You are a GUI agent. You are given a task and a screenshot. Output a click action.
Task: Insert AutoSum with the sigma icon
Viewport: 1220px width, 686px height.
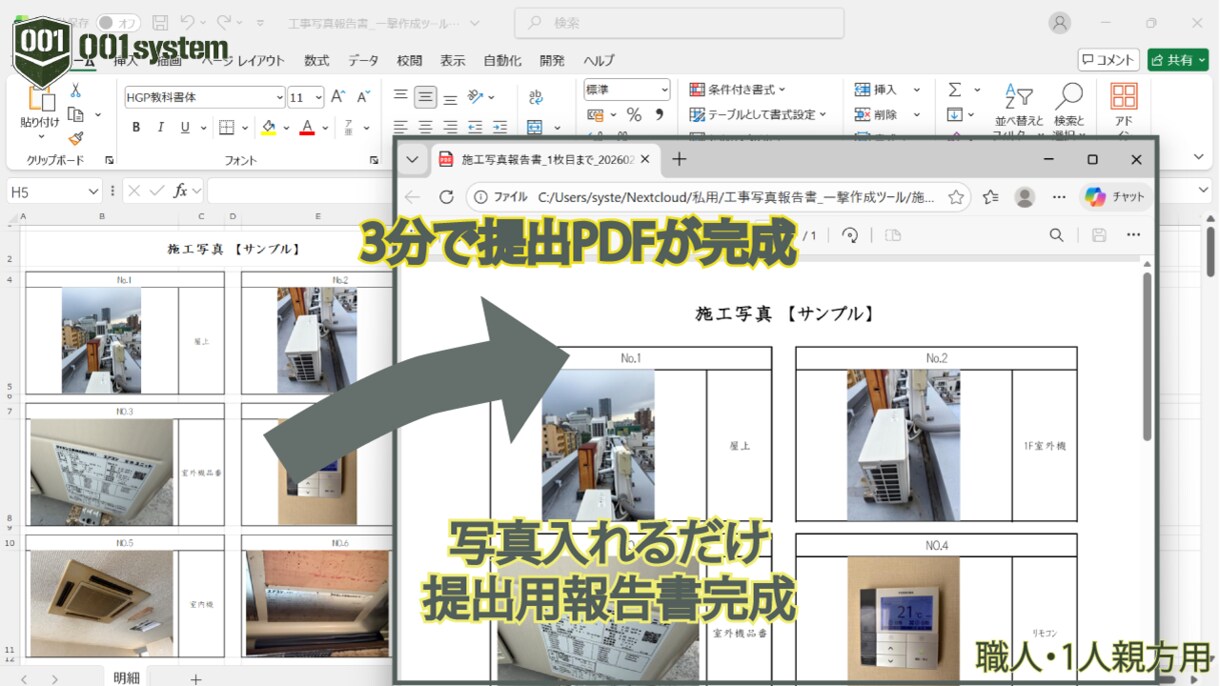point(955,90)
